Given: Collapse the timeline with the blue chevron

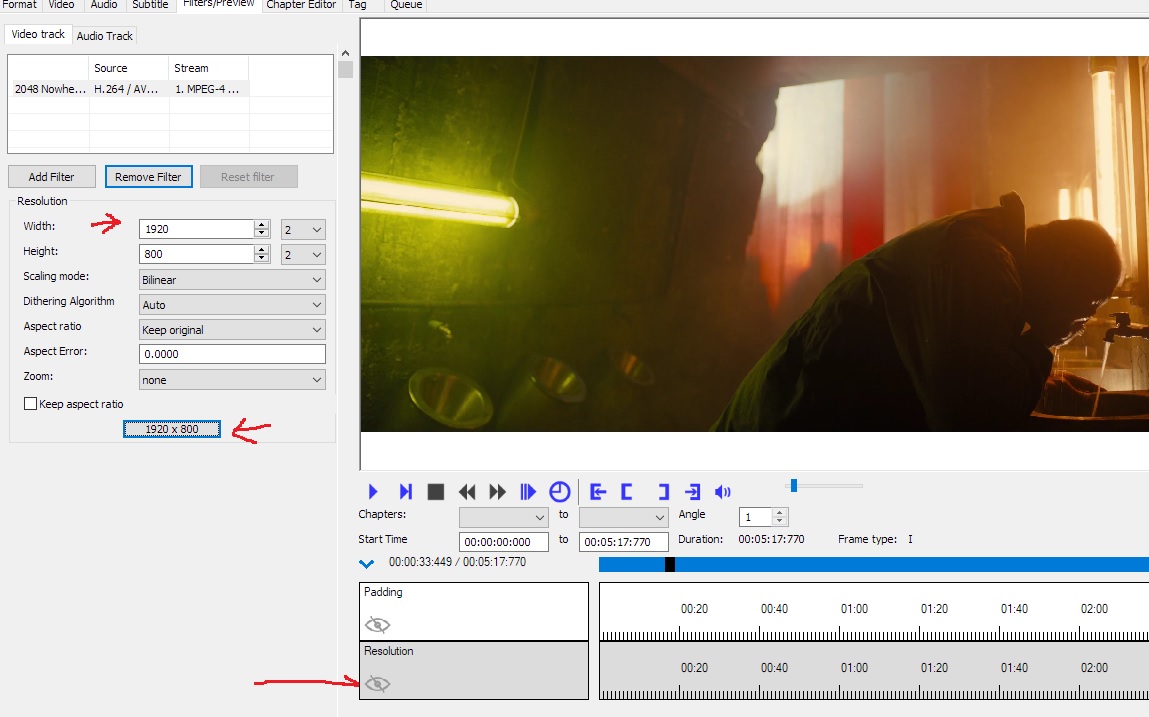Looking at the screenshot, I should (x=366, y=564).
